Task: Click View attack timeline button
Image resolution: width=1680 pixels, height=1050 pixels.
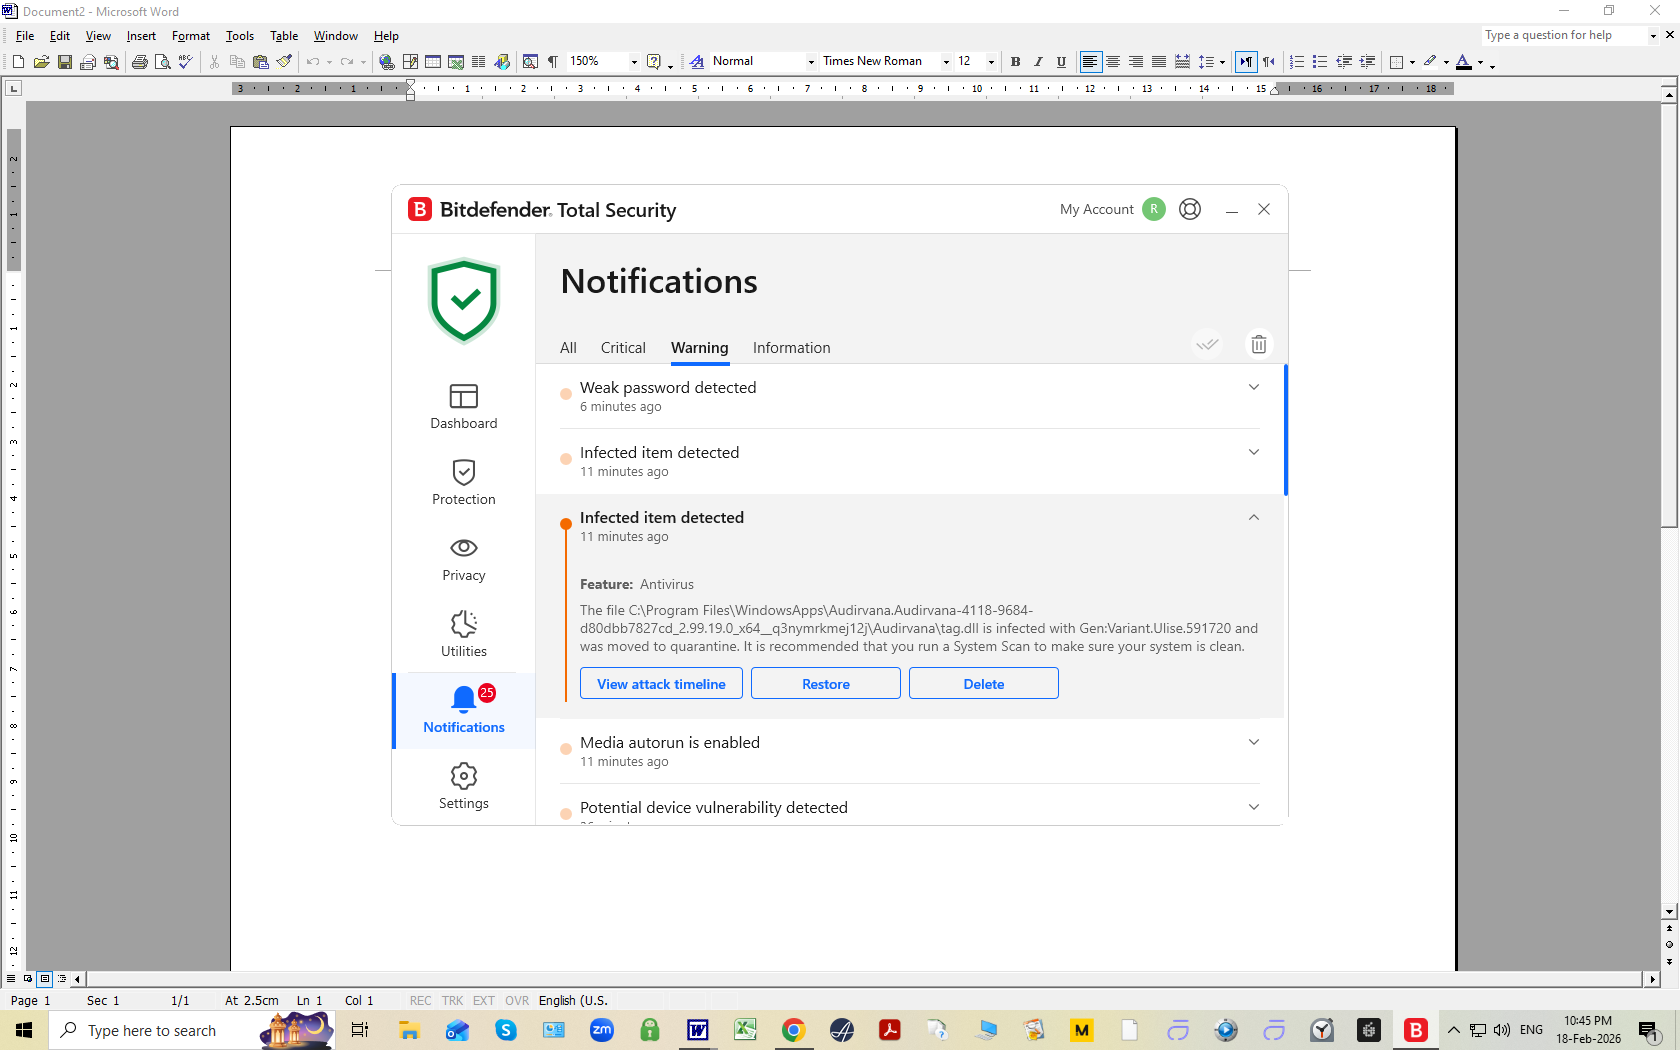Action: [x=661, y=684]
